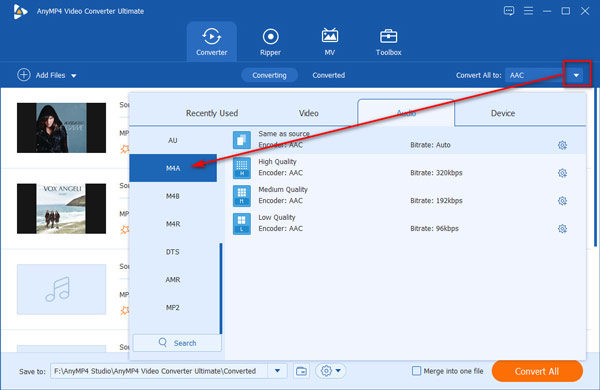Open the hamburger menu icon
The height and width of the screenshot is (390, 600).
(528, 11)
